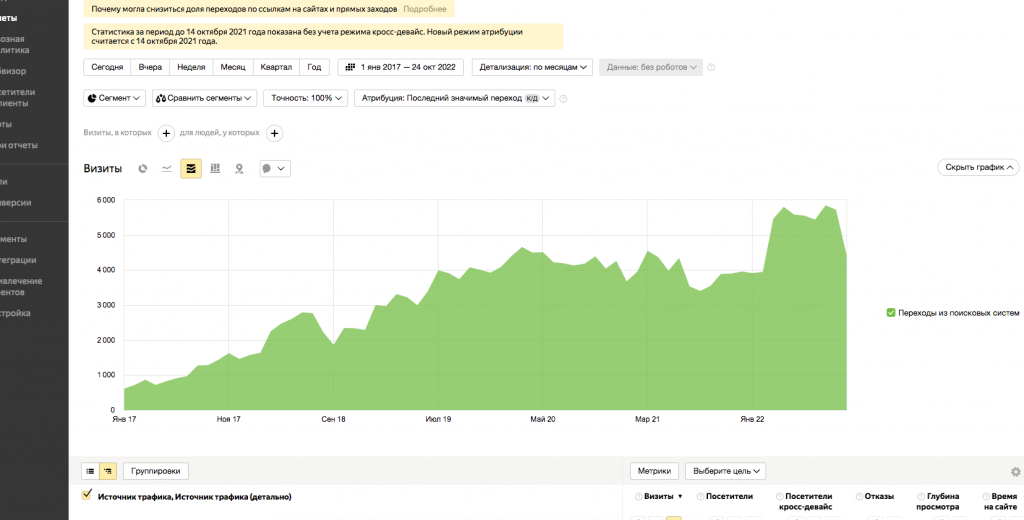Open 'Точность: 100%' dropdown
The height and width of the screenshot is (520, 1024).
[305, 99]
